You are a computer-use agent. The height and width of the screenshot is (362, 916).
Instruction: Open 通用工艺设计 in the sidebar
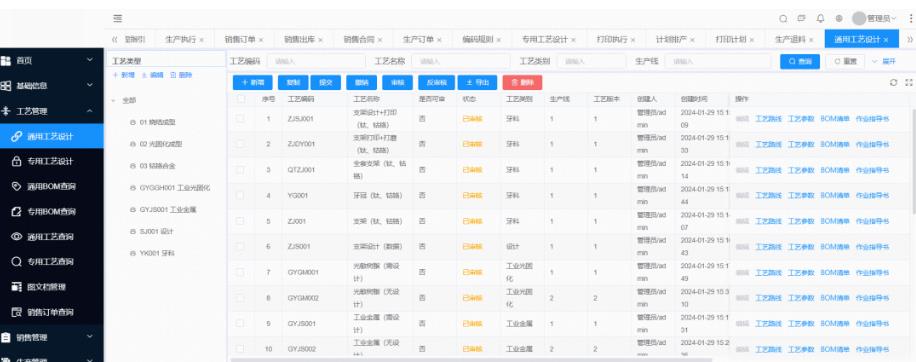click(51, 136)
